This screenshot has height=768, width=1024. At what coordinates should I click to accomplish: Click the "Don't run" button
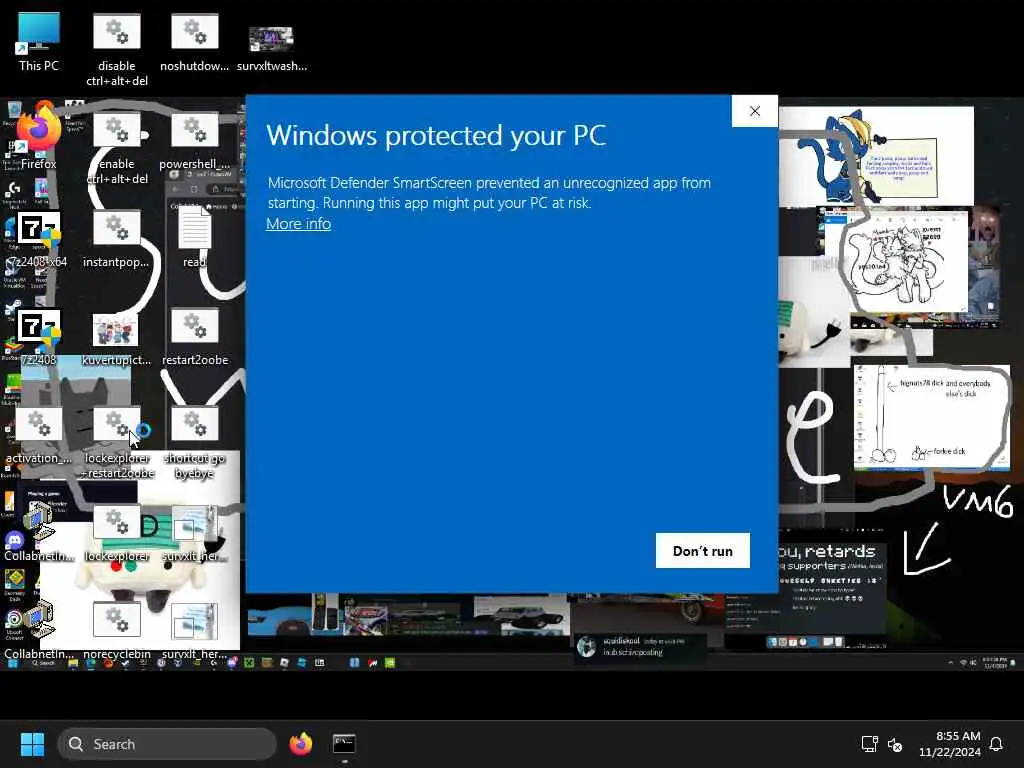tap(703, 551)
